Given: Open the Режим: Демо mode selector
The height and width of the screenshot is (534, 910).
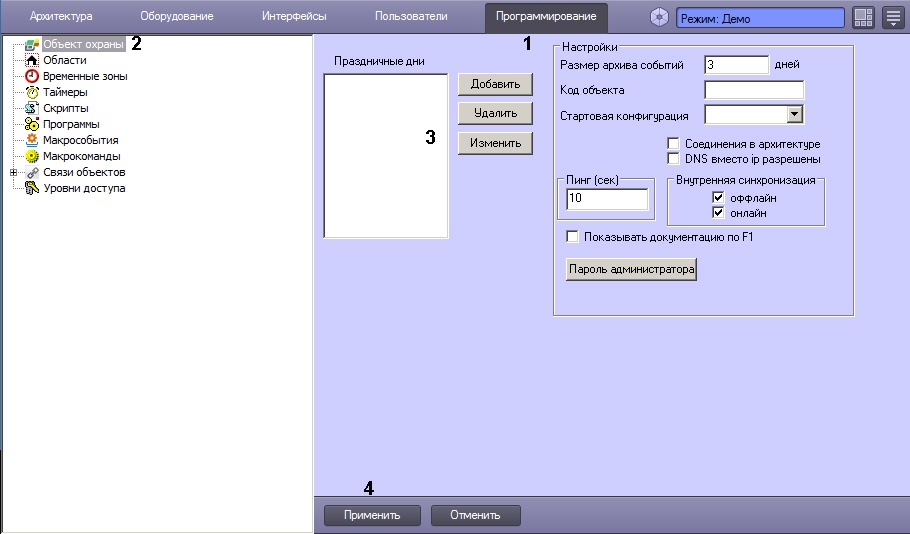Looking at the screenshot, I should tap(760, 18).
